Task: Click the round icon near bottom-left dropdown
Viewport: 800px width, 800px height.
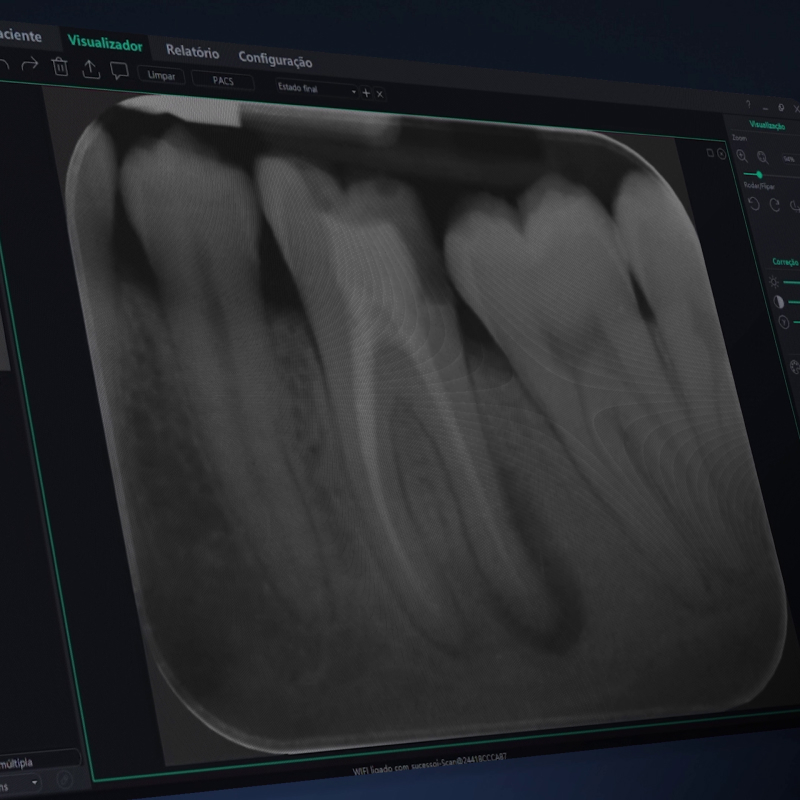Action: [x=64, y=780]
